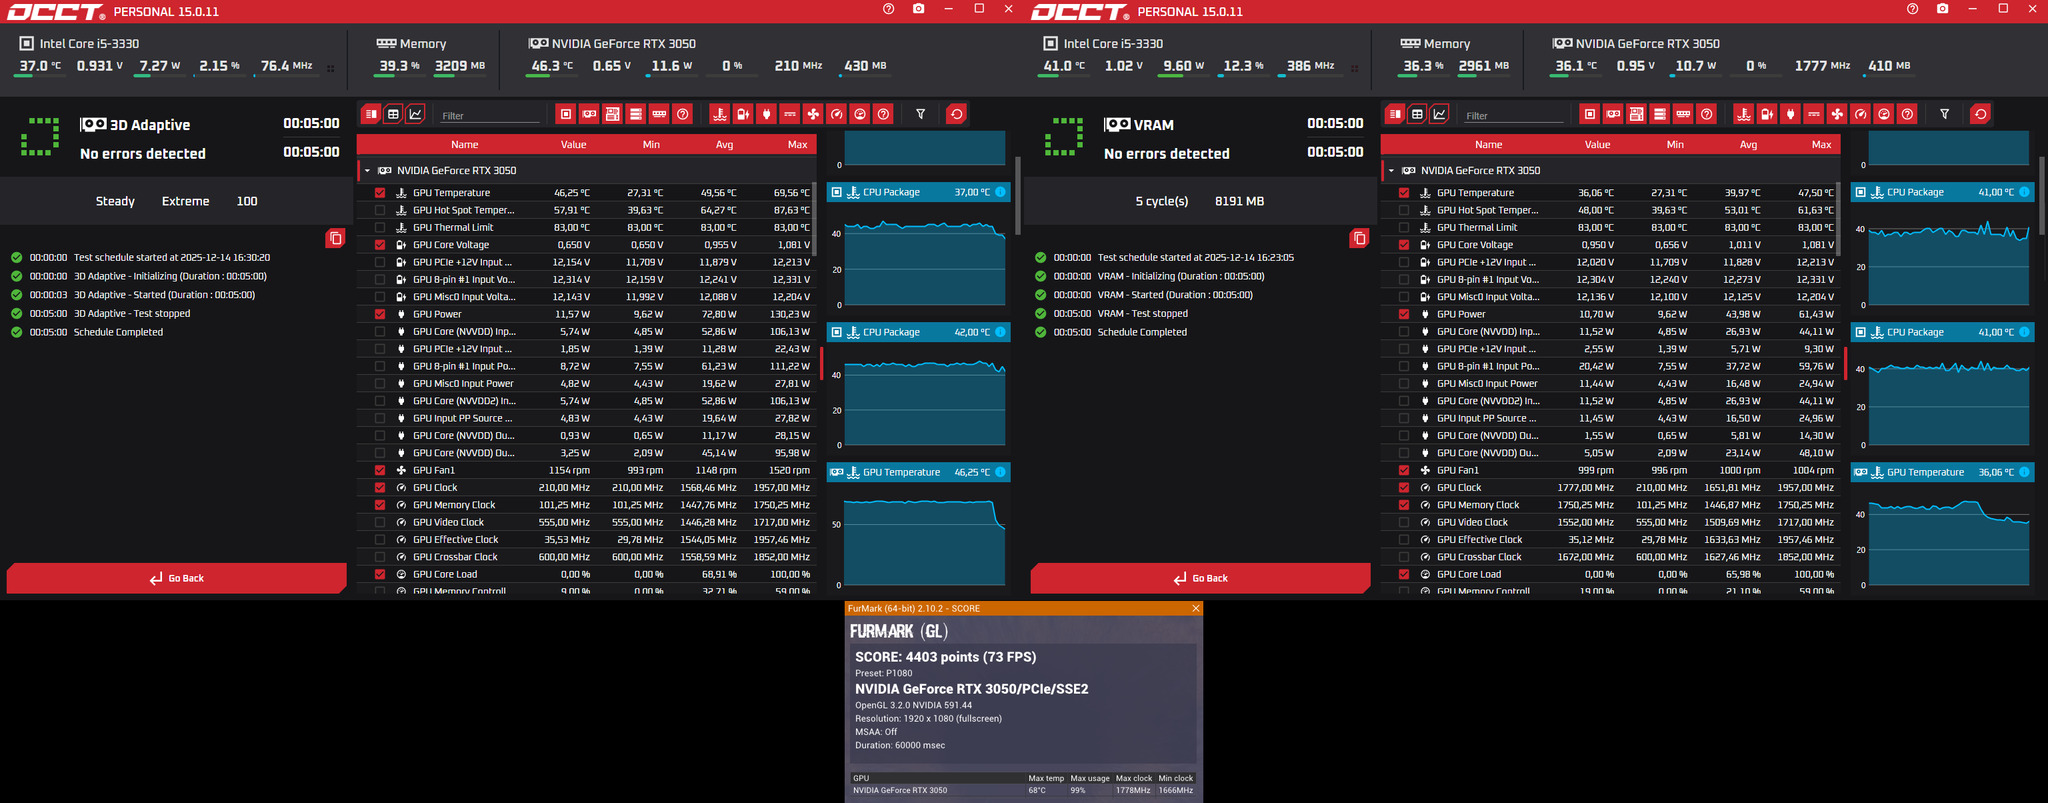Click Go Back in 3D Adaptive window

pyautogui.click(x=177, y=578)
